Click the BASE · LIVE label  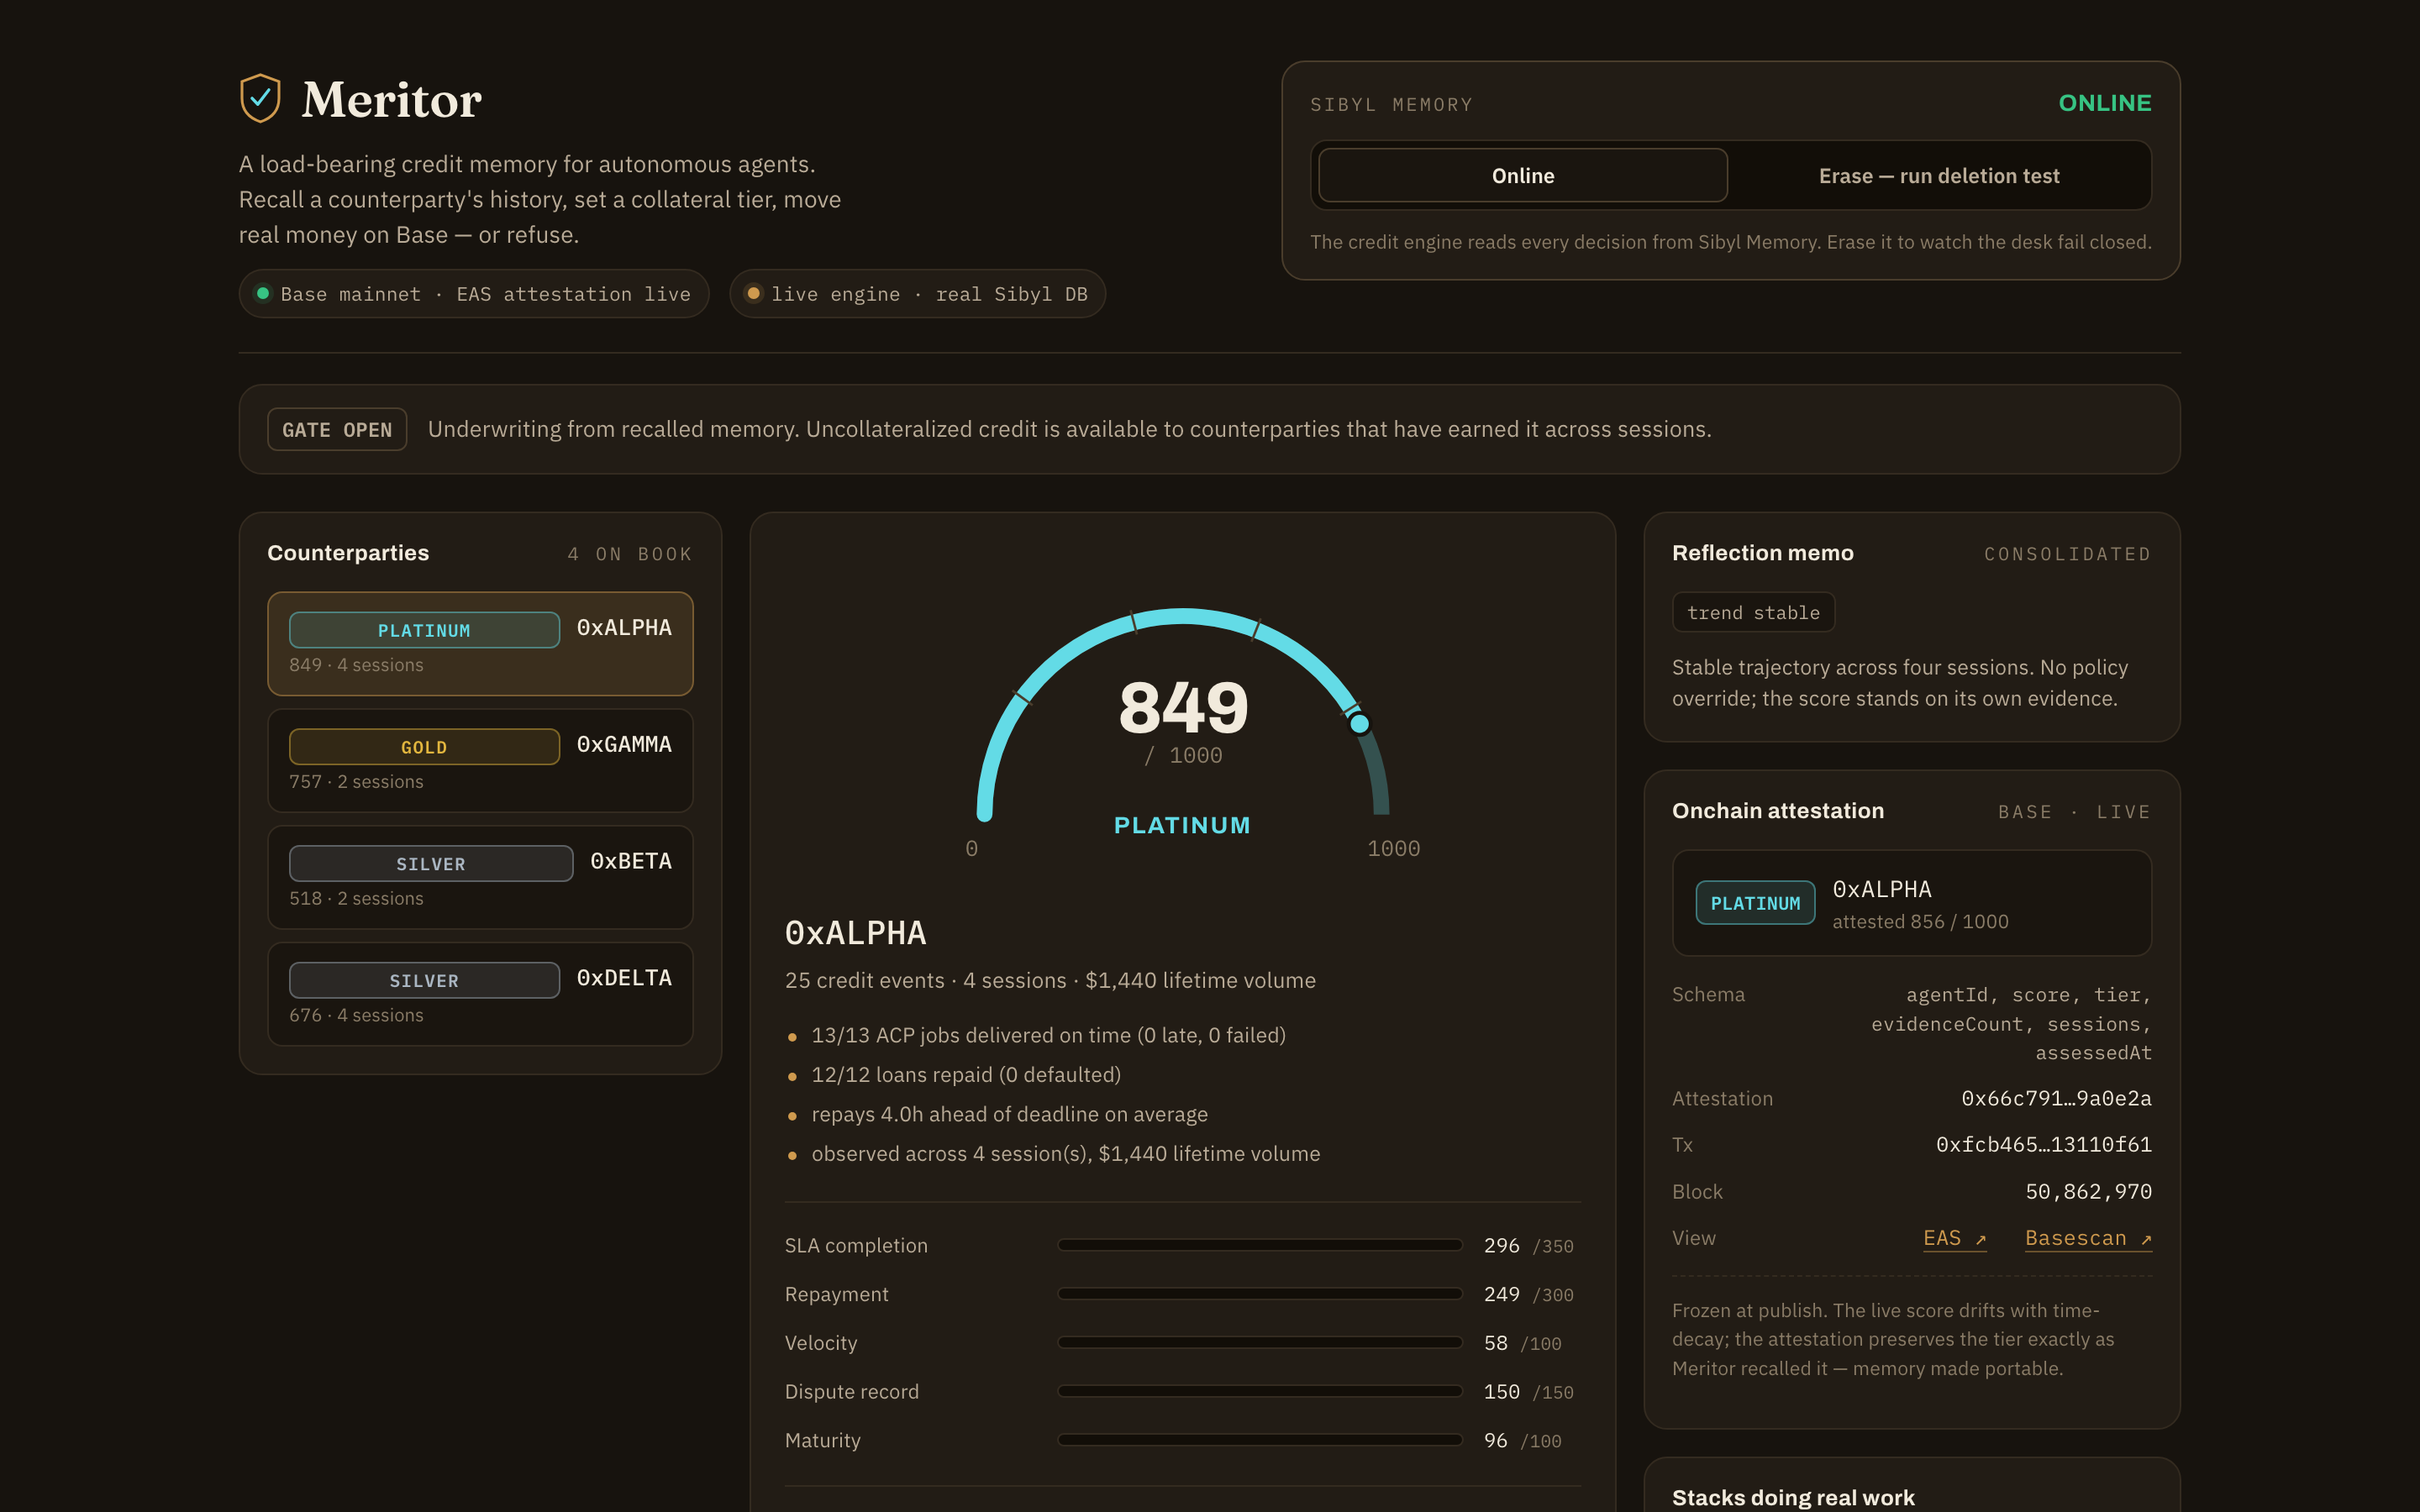[2074, 812]
